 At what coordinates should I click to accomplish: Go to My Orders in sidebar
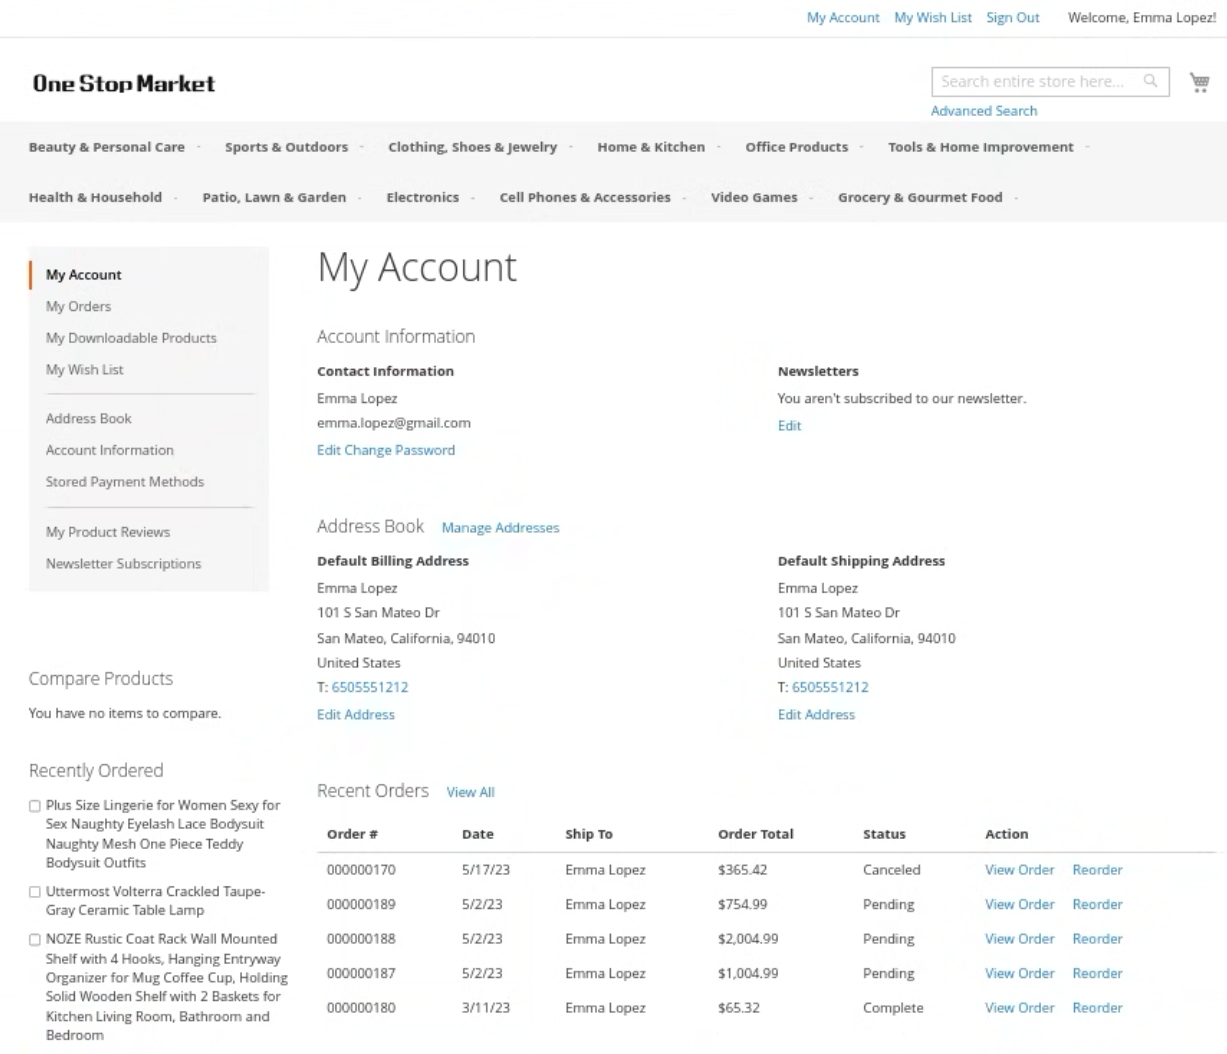pyautogui.click(x=78, y=307)
